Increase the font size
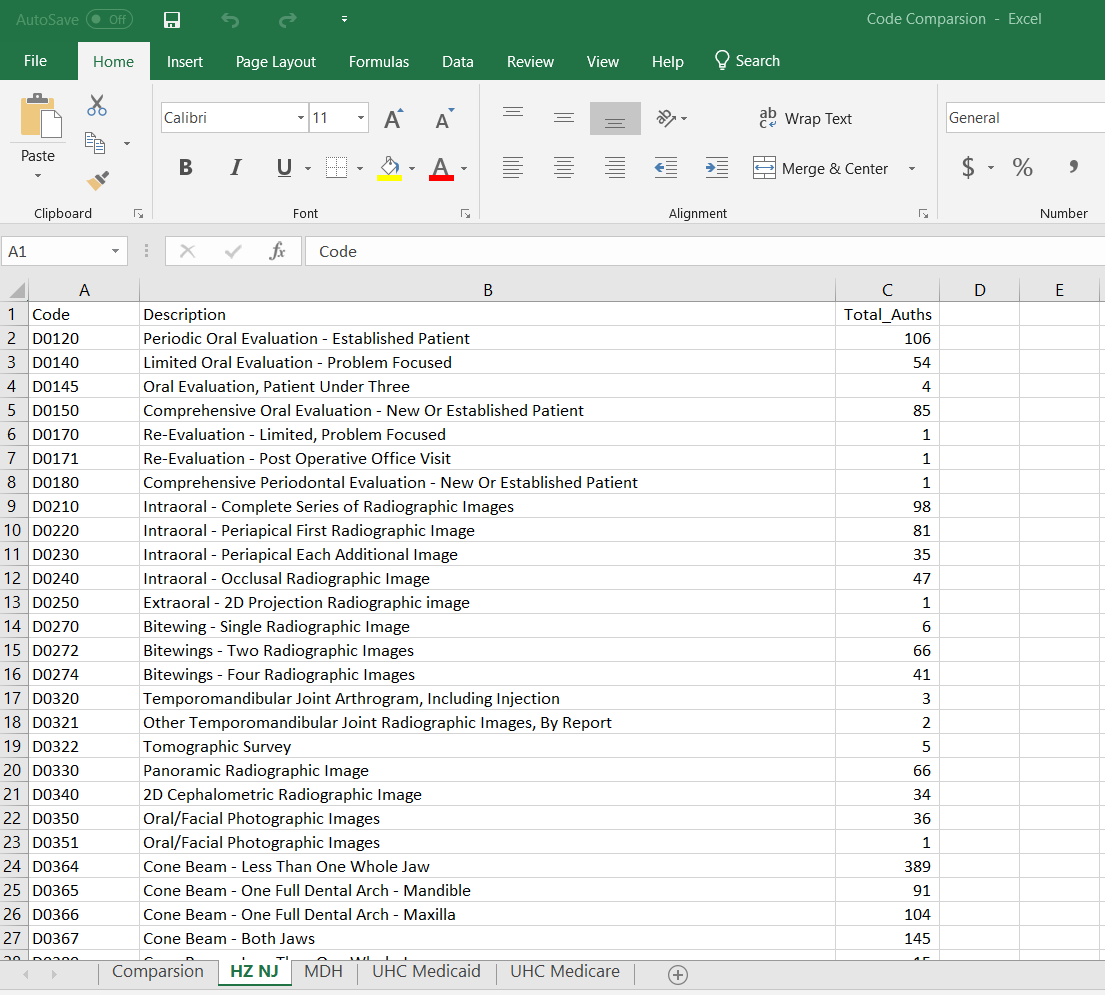 [391, 115]
